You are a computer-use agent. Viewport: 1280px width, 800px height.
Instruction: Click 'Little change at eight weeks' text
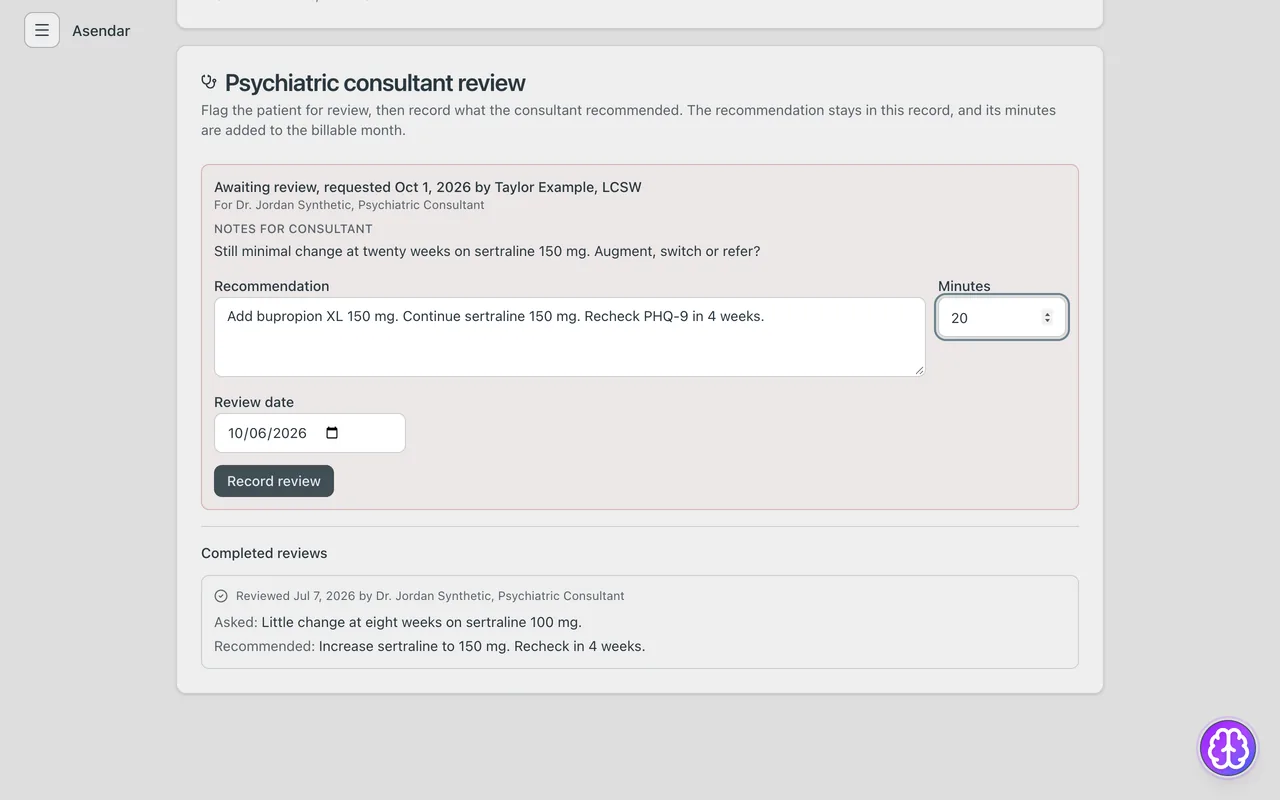[421, 622]
